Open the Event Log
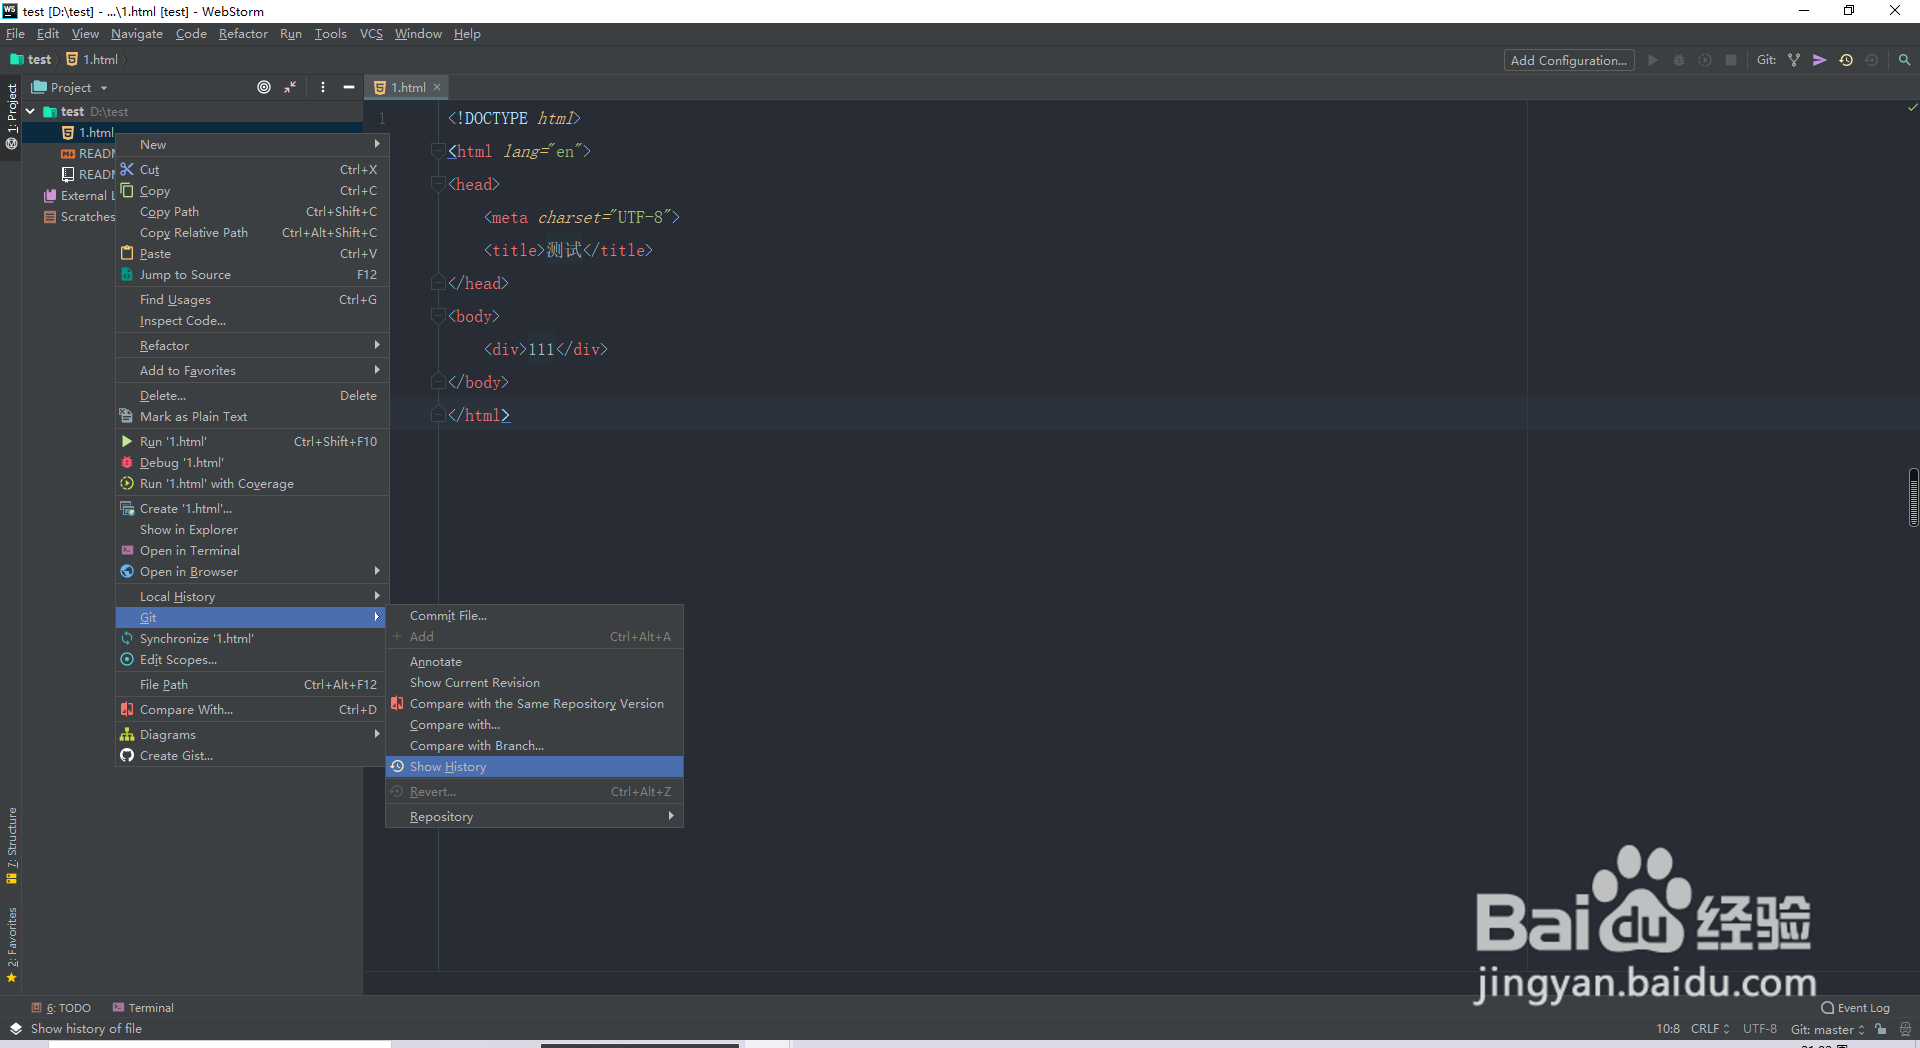This screenshot has width=1920, height=1048. [x=1855, y=1008]
